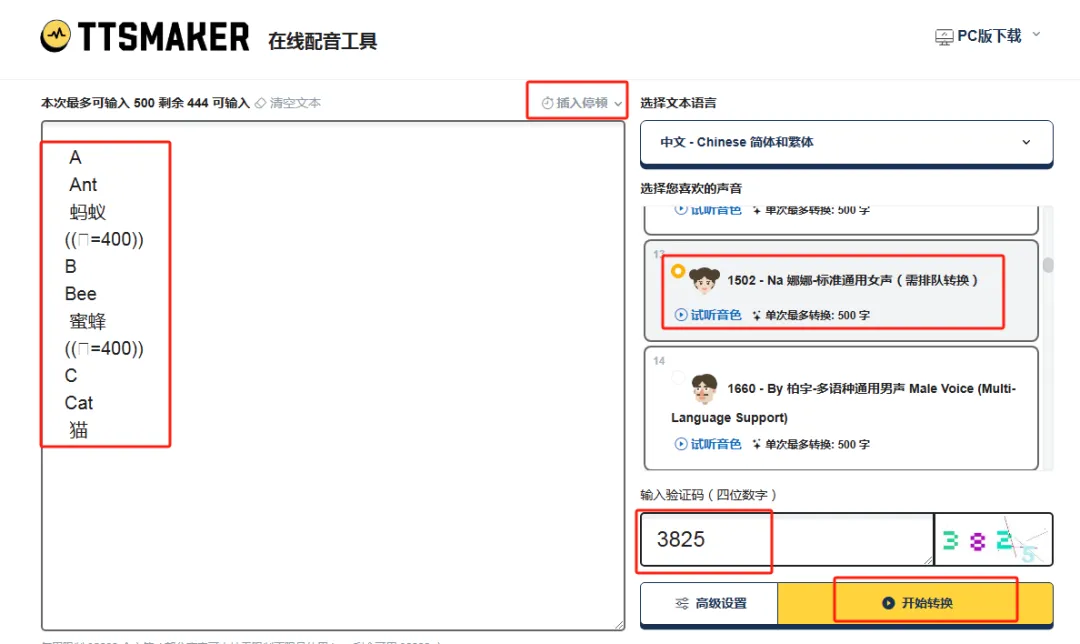
Task: Click the text line 'Cat'
Action: pyautogui.click(x=79, y=403)
